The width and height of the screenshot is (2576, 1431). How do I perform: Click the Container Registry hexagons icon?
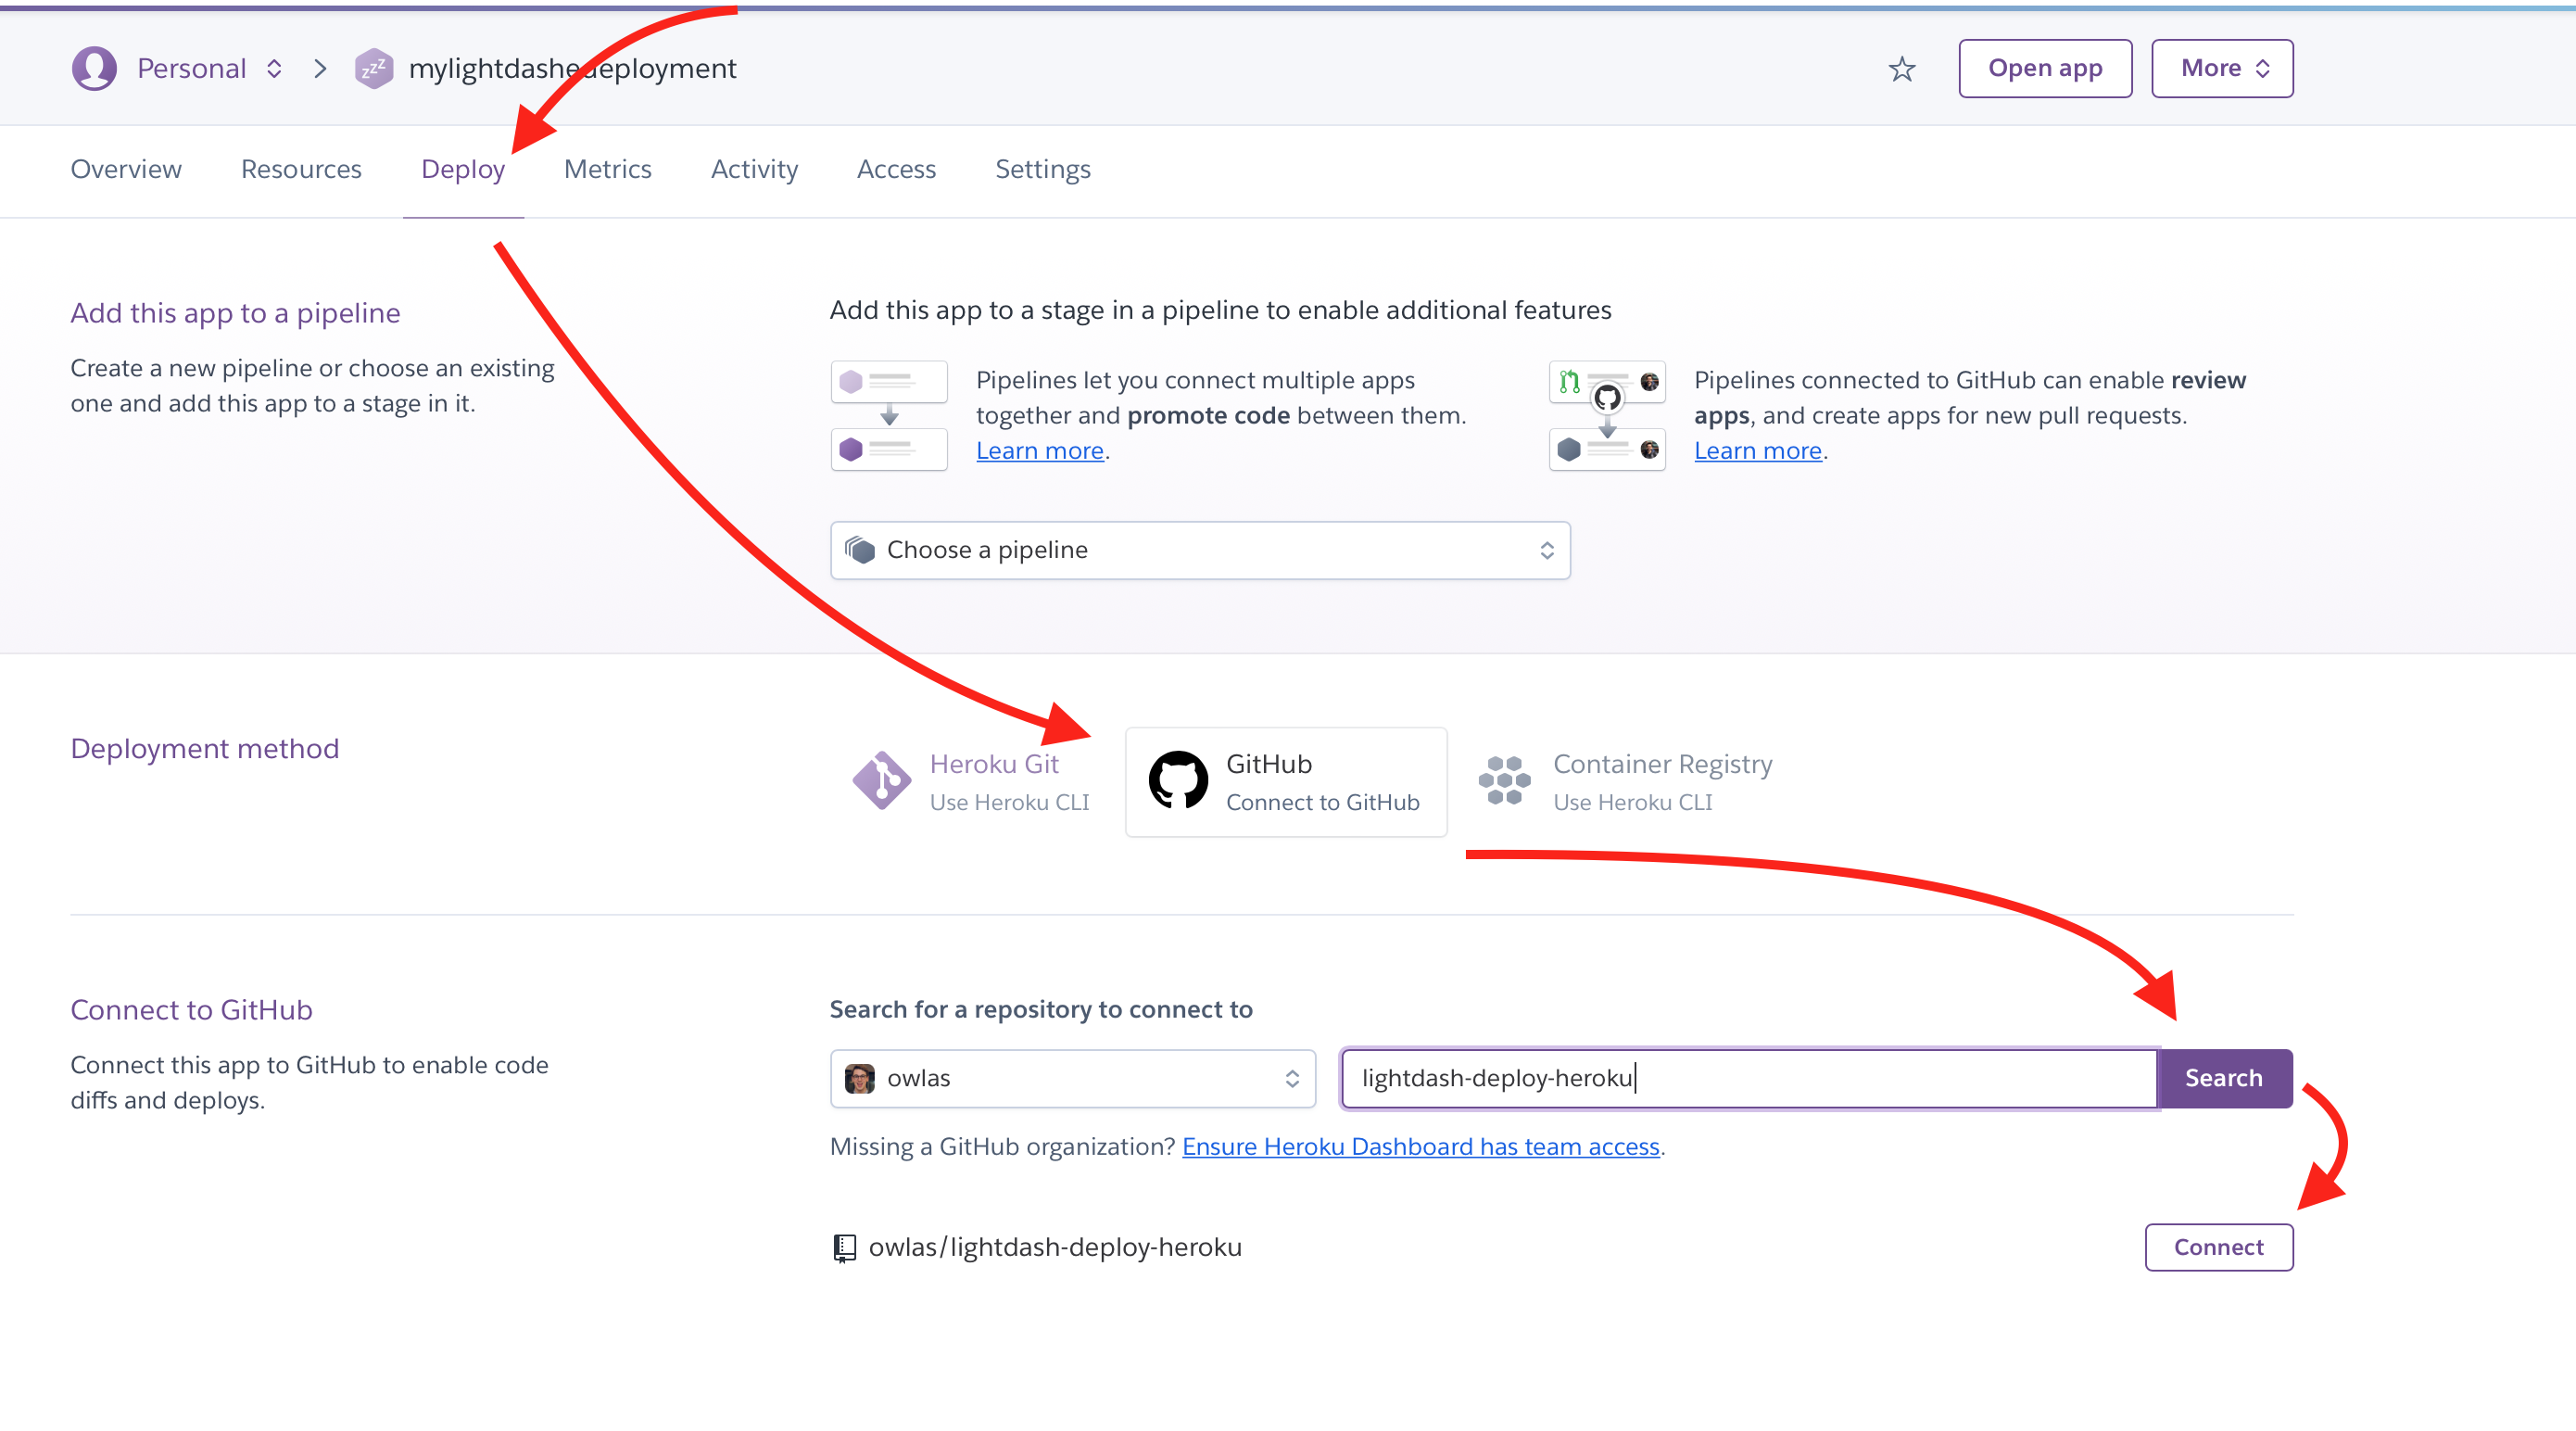pos(1504,781)
